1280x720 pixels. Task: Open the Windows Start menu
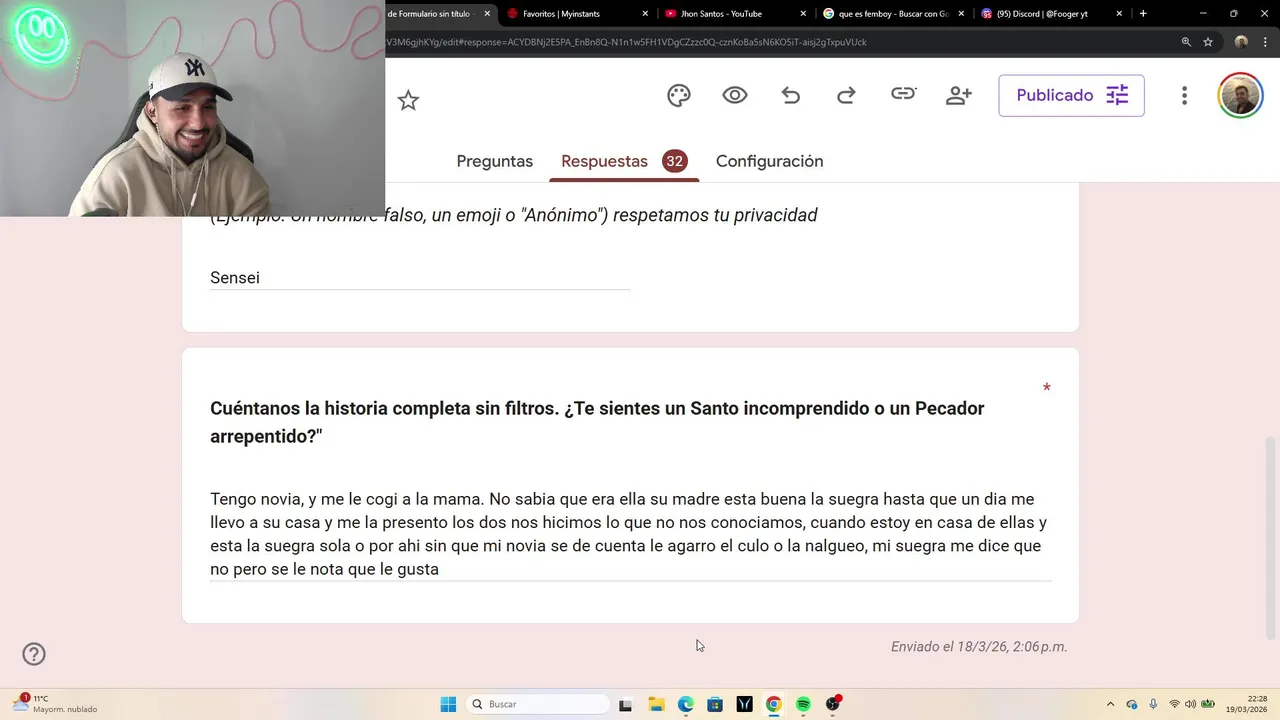point(448,704)
